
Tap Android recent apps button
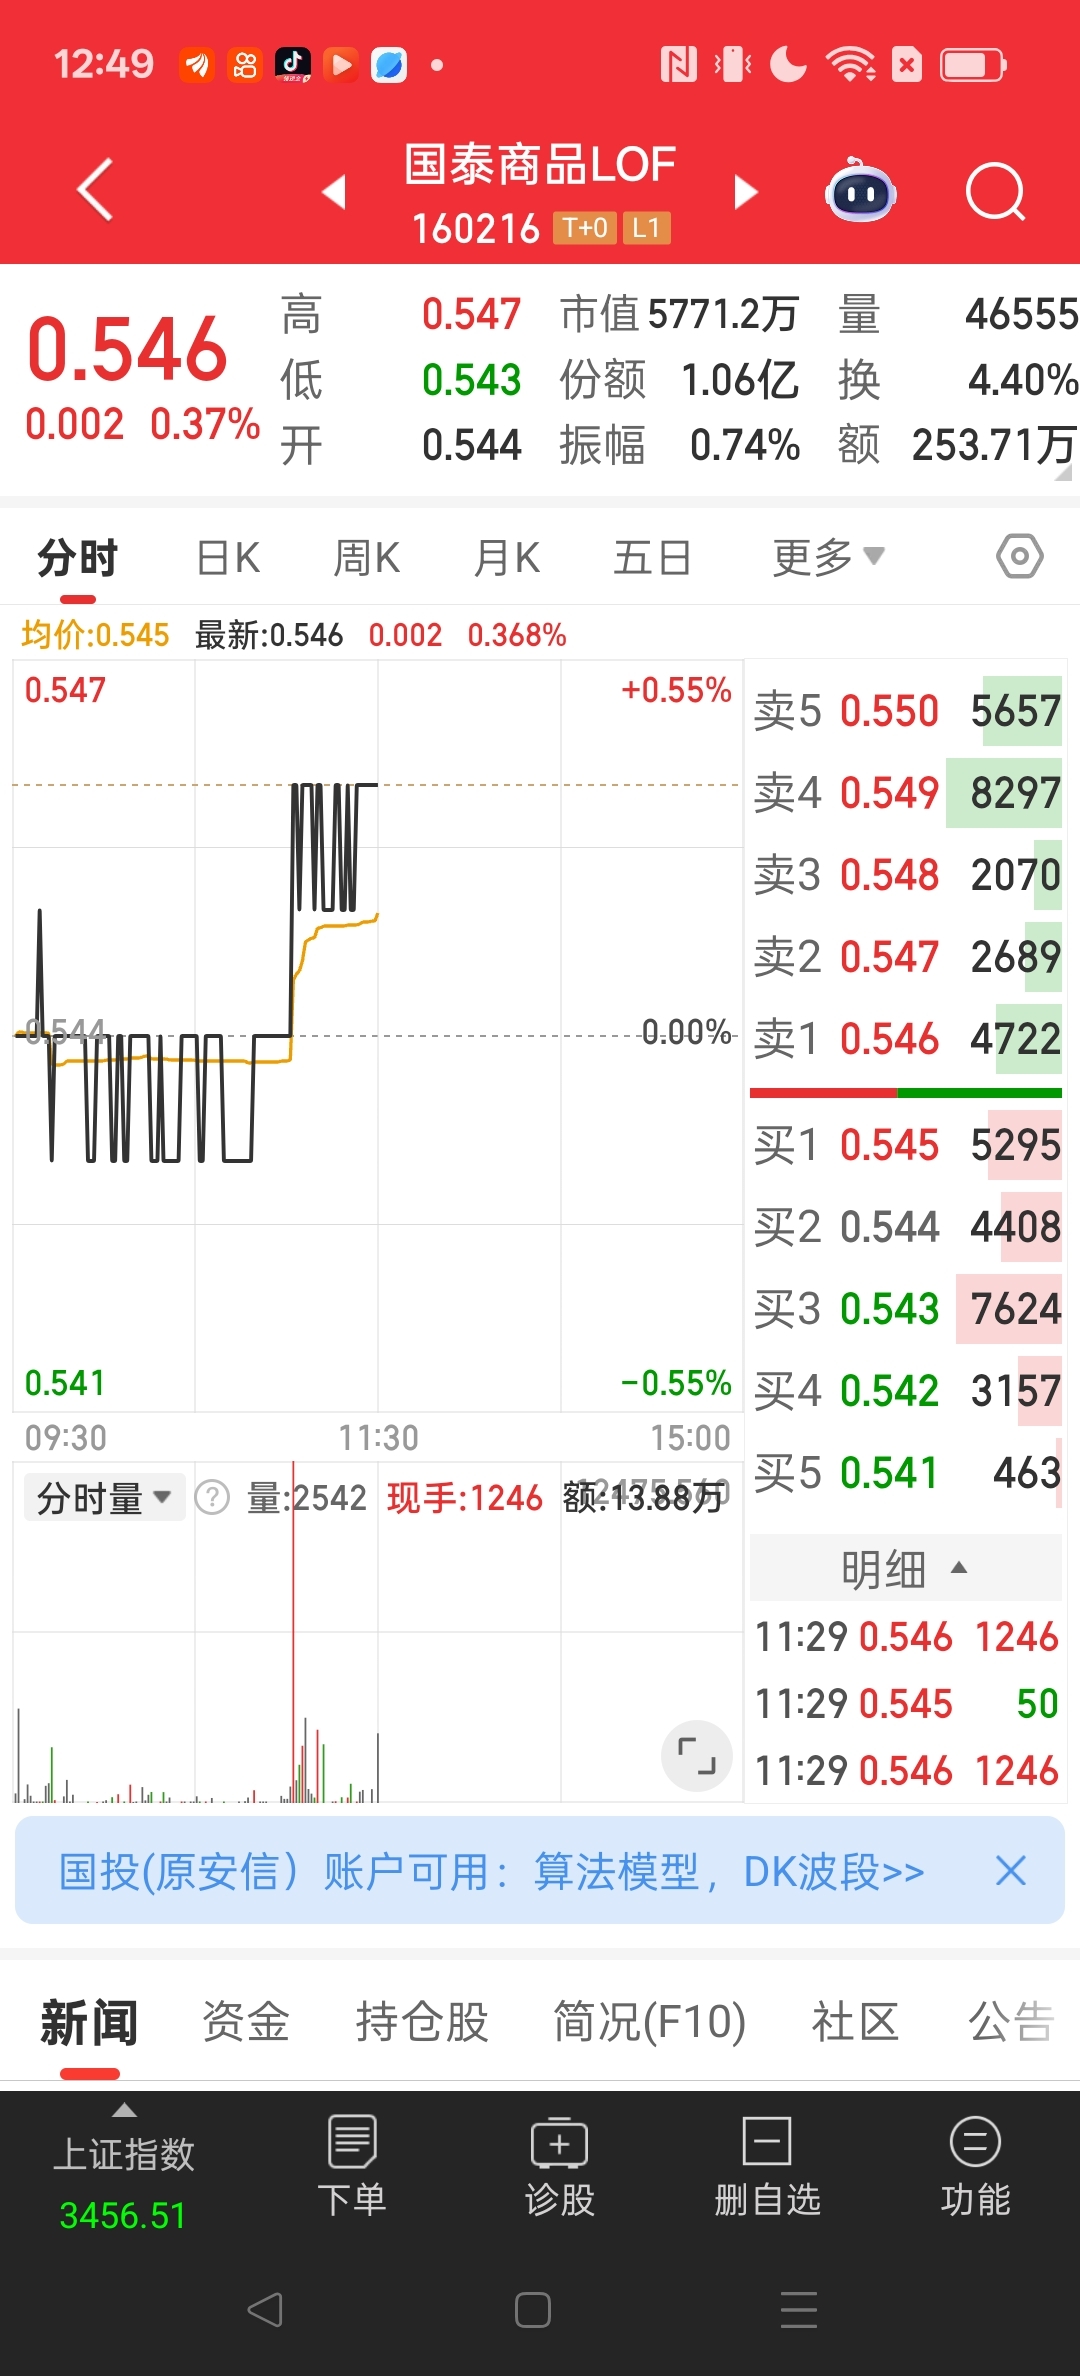point(799,2310)
